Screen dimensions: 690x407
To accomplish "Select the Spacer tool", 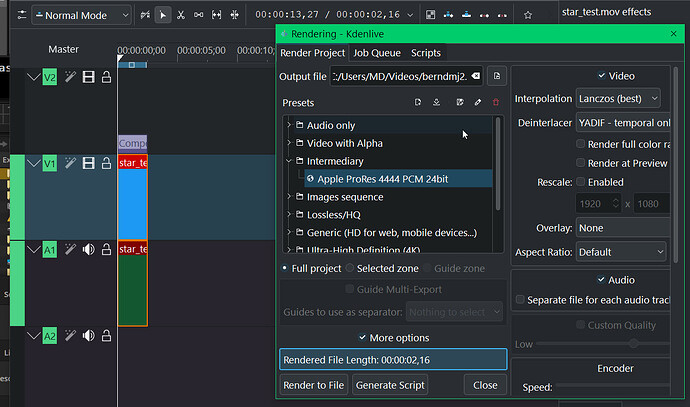I will [x=198, y=15].
